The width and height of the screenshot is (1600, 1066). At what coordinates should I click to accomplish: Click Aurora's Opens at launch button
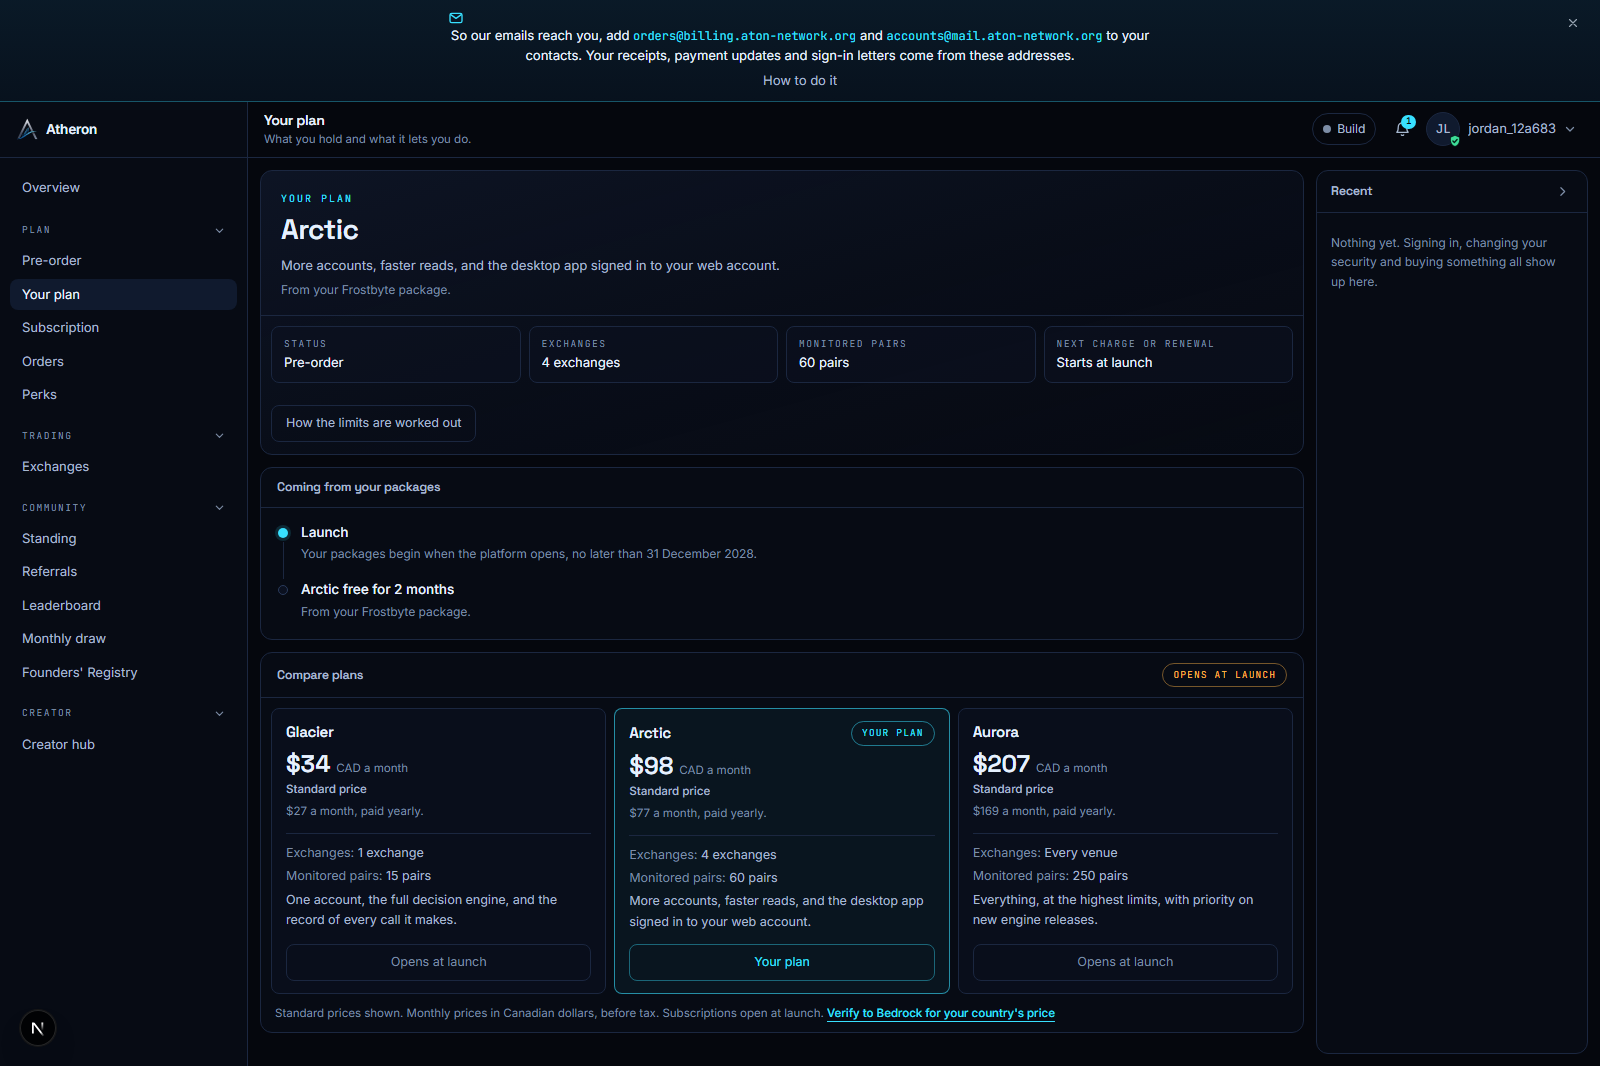pyautogui.click(x=1125, y=962)
